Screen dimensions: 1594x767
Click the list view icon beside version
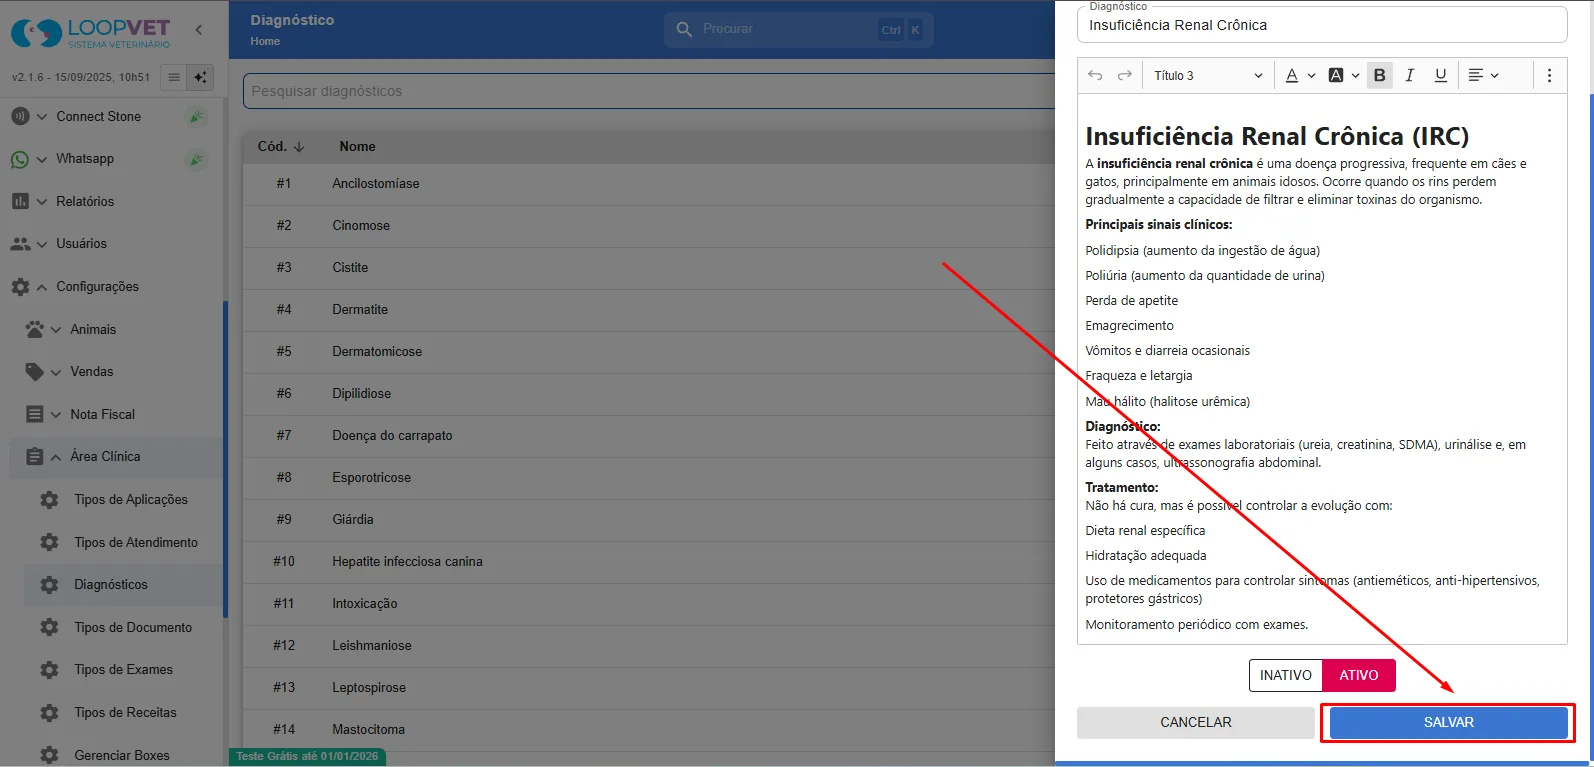174,77
